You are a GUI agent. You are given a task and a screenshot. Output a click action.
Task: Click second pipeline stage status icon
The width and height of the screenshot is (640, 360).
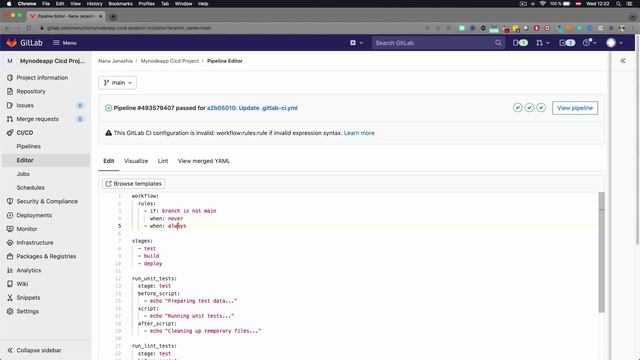(x=529, y=108)
